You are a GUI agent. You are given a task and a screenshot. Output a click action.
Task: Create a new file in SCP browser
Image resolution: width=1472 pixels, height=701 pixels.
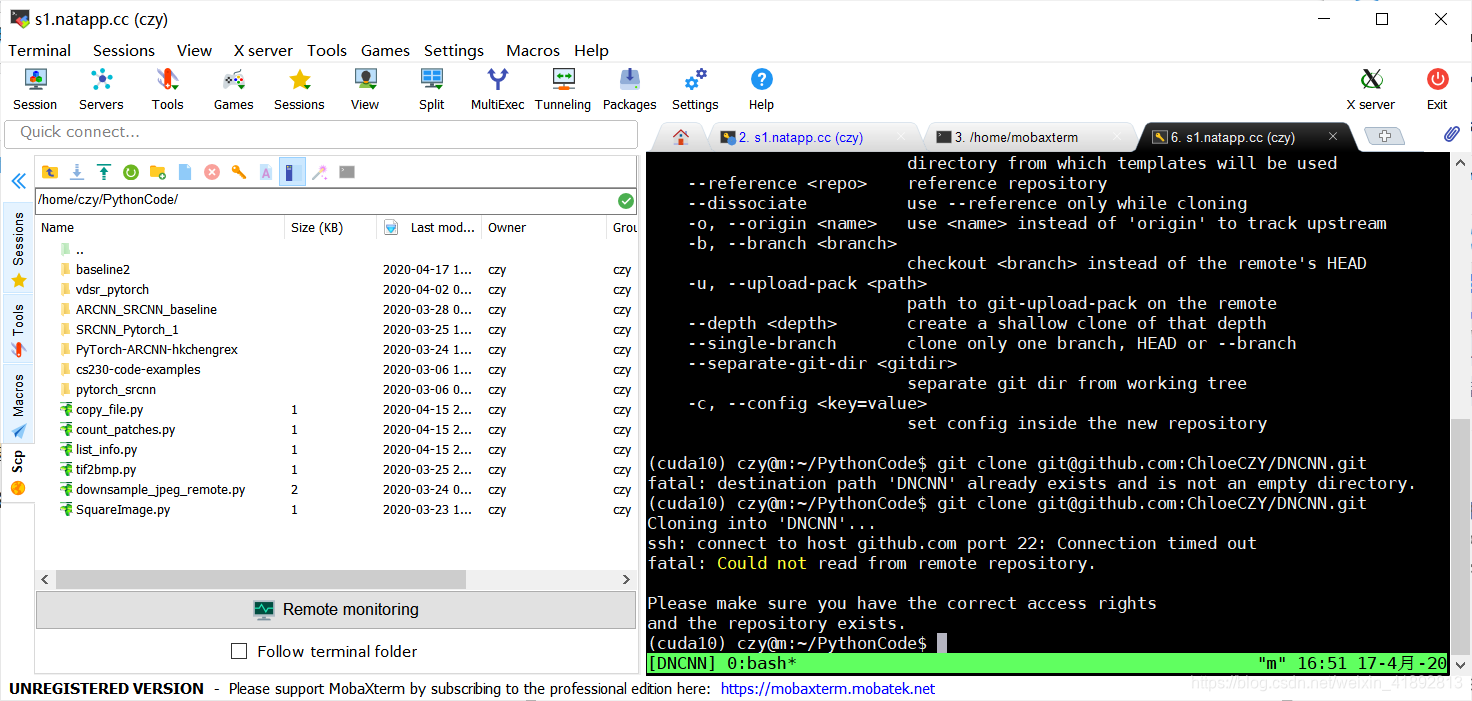click(x=184, y=172)
